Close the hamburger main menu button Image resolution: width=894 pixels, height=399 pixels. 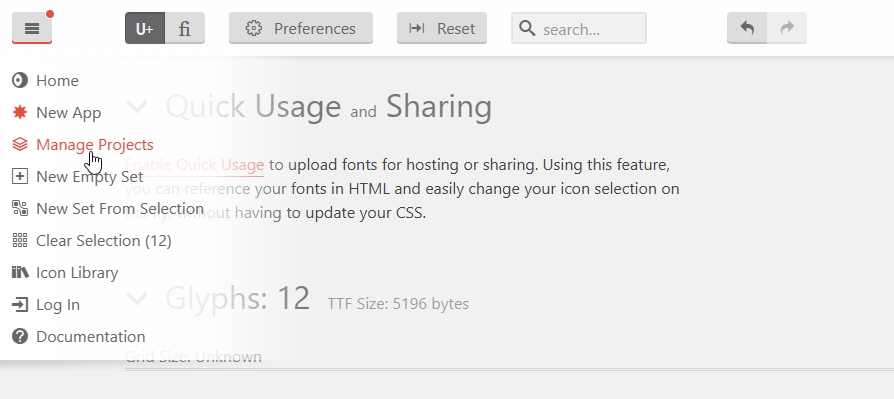(x=32, y=28)
